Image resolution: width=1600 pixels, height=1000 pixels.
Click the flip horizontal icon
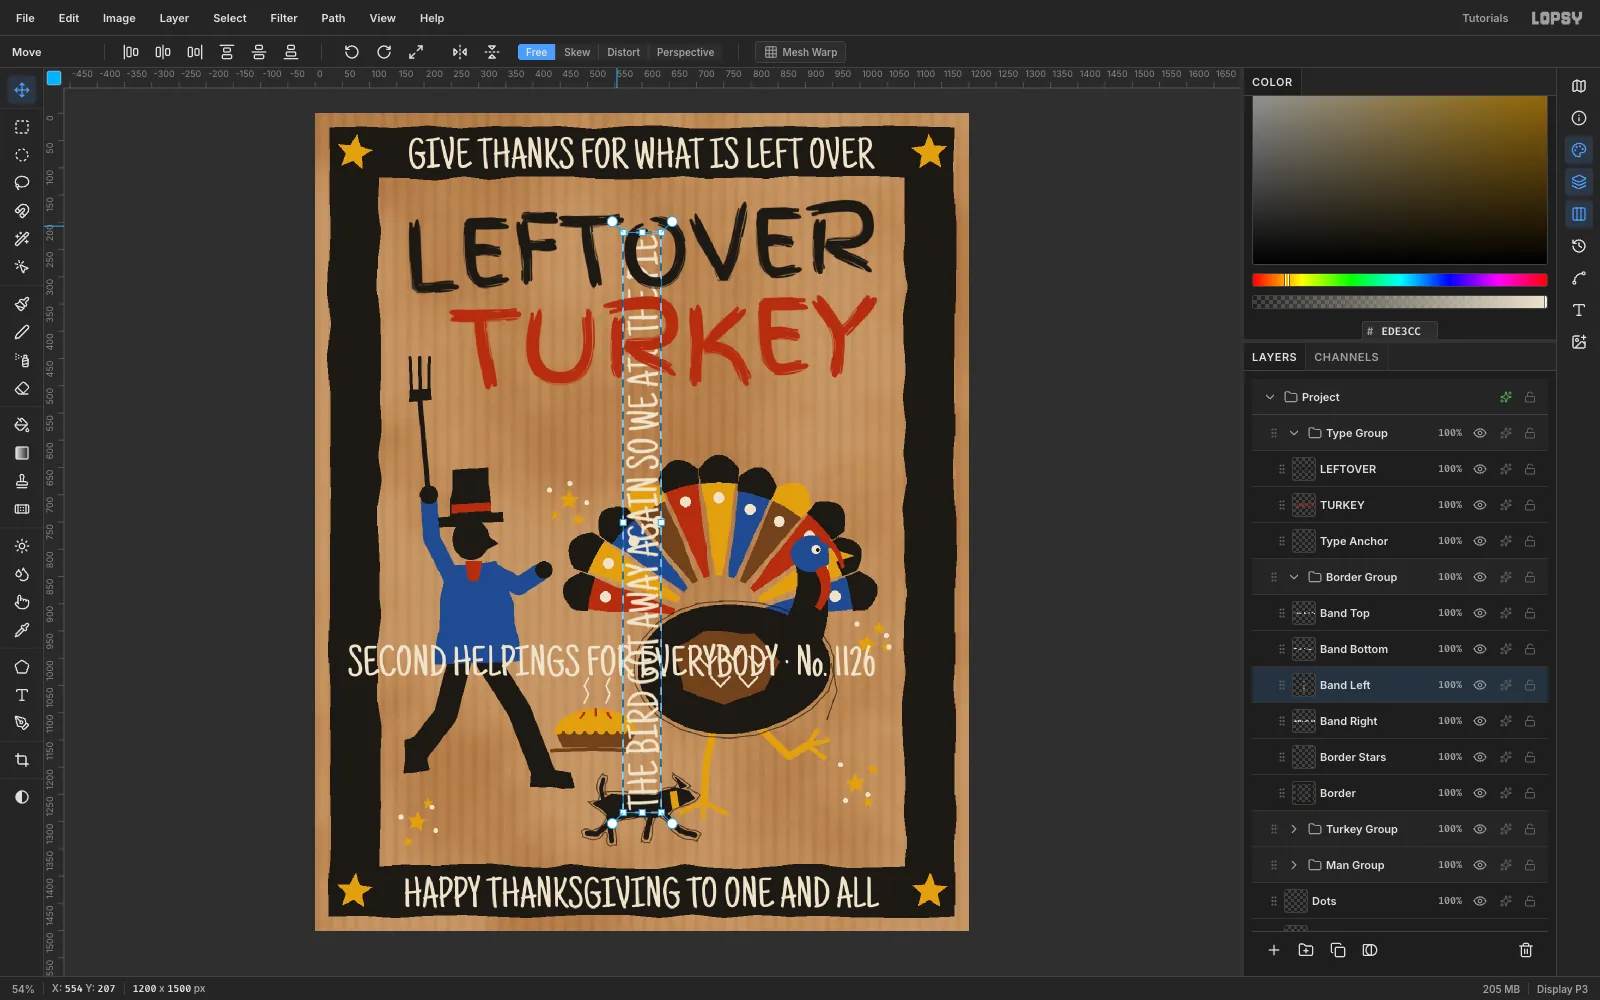(460, 52)
